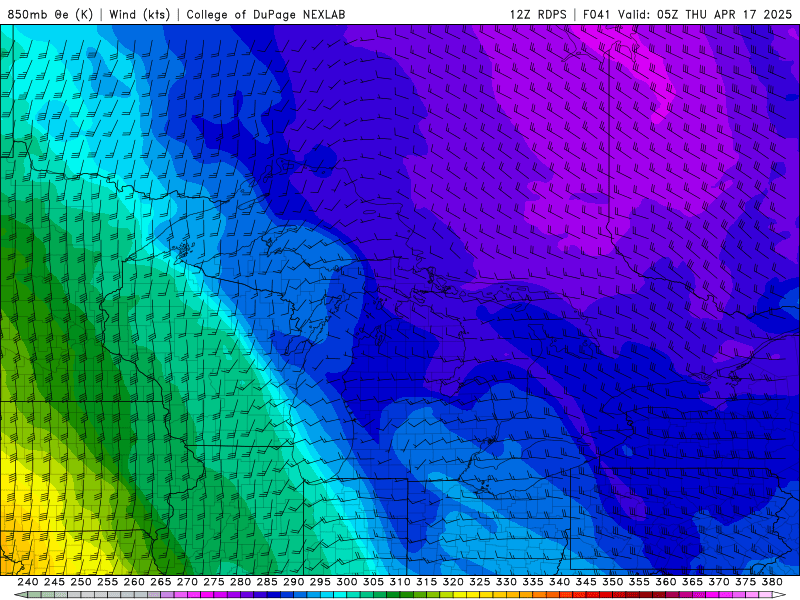Click the 325 value on the color scale

point(480,582)
